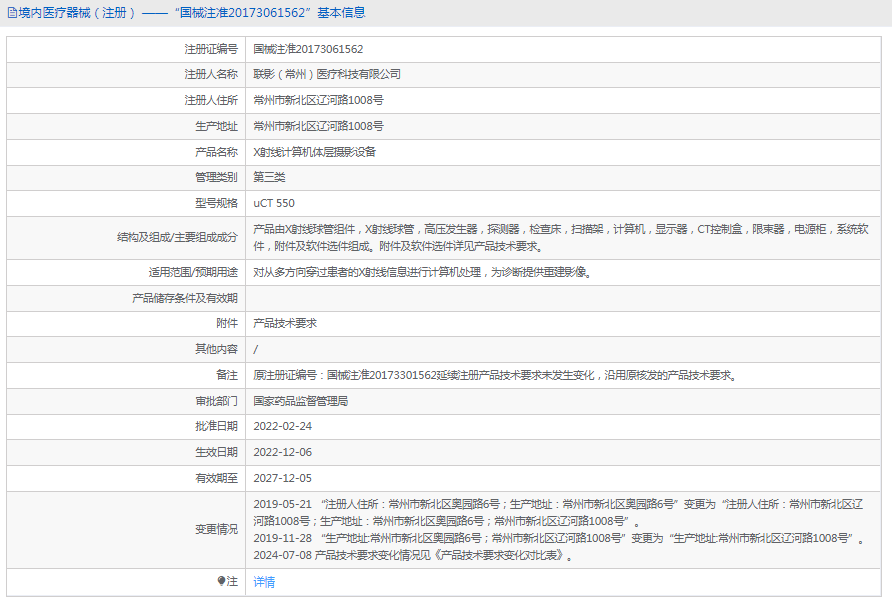Click the approval date 2022-02-24
The image size is (892, 601).
[283, 426]
